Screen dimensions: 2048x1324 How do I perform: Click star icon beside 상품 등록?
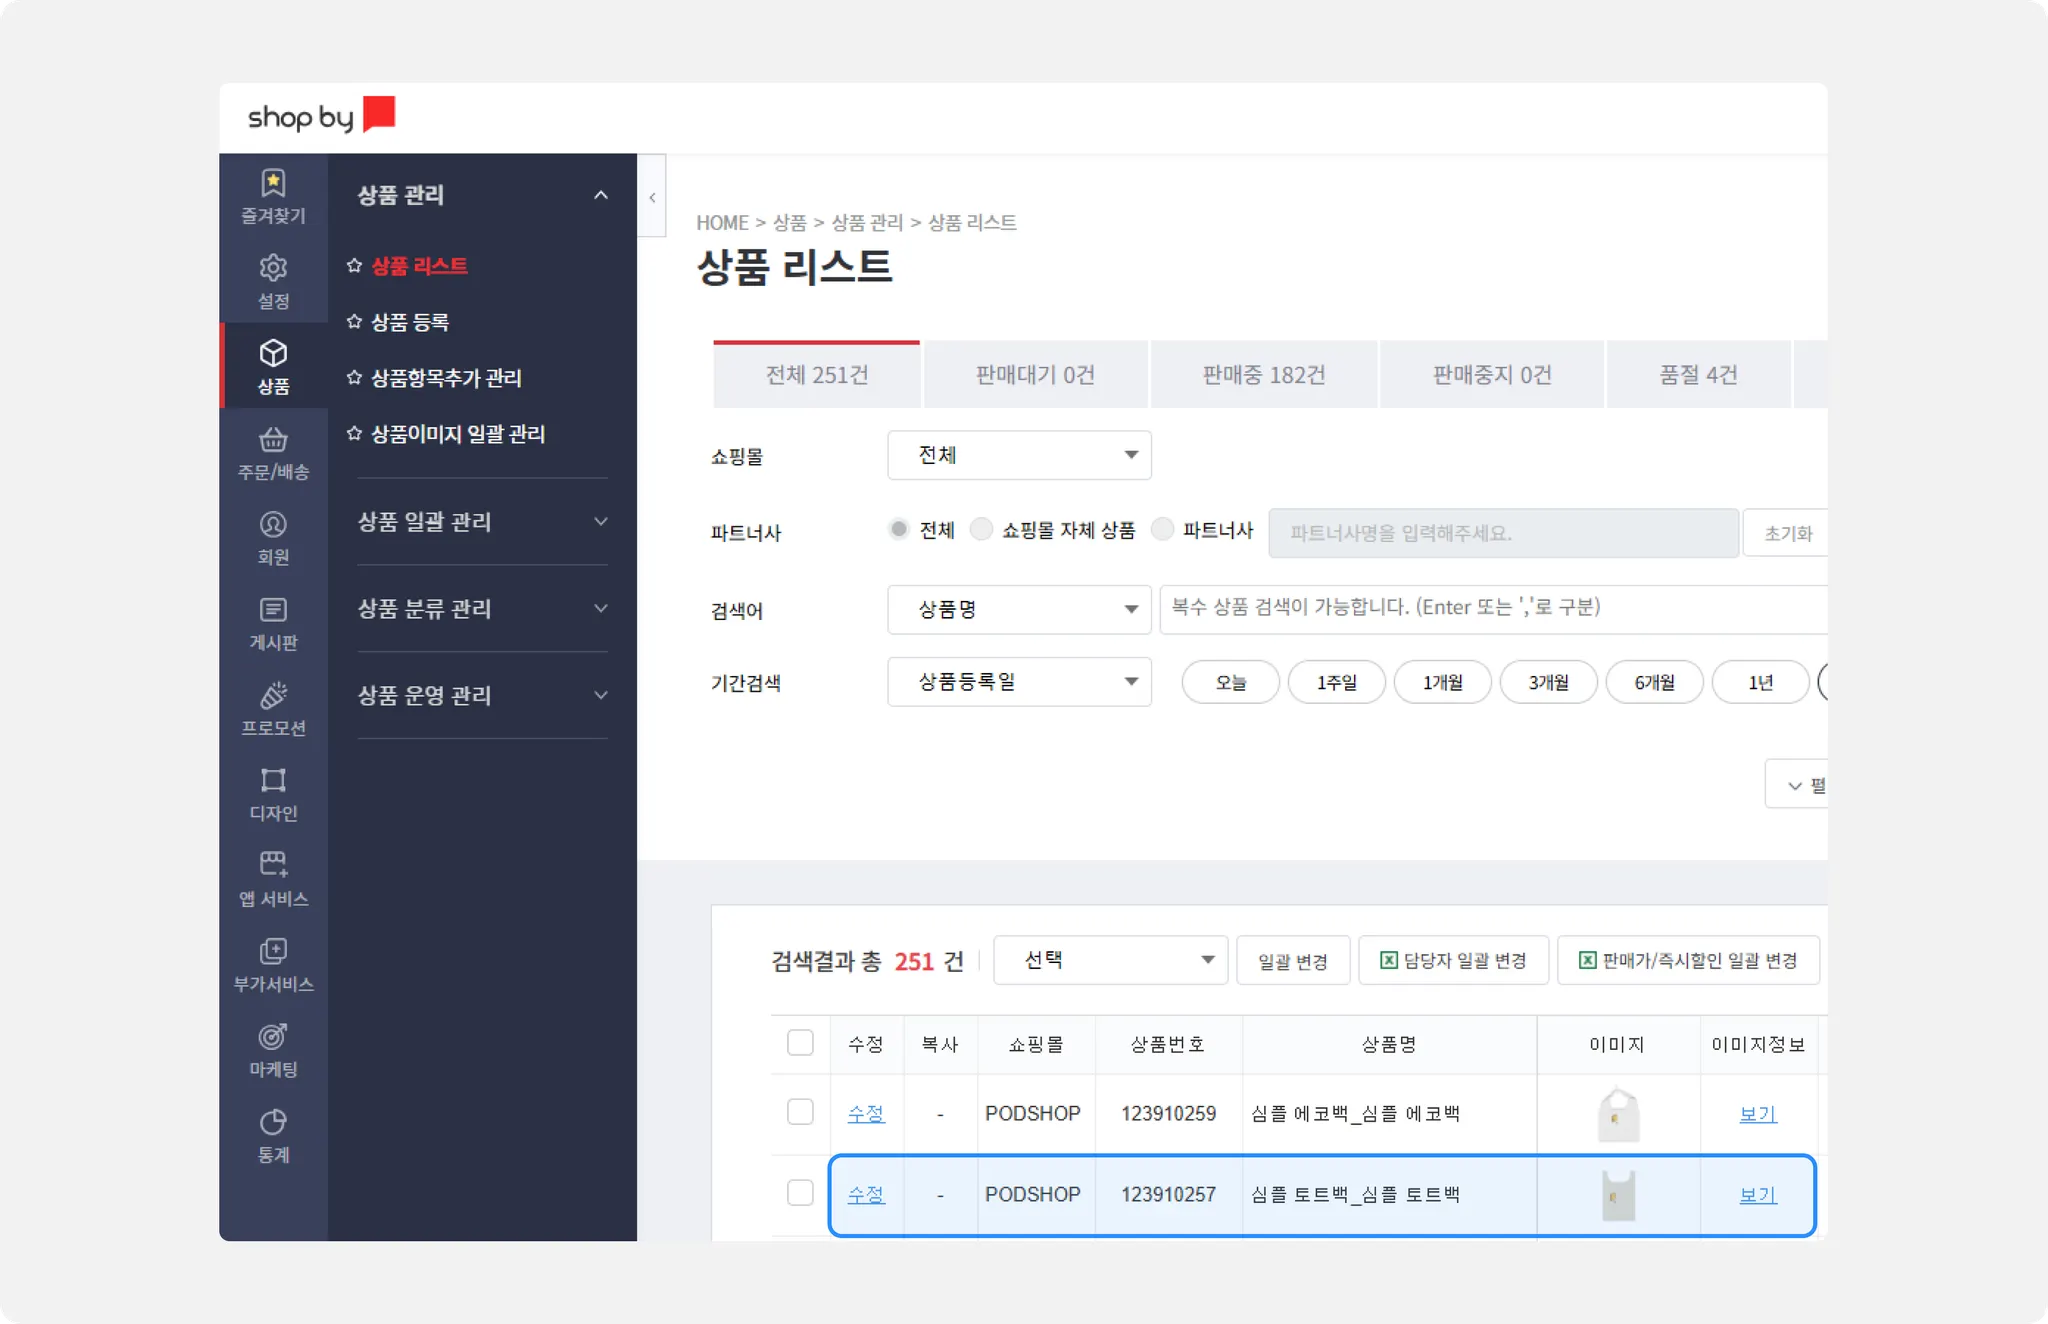(354, 321)
